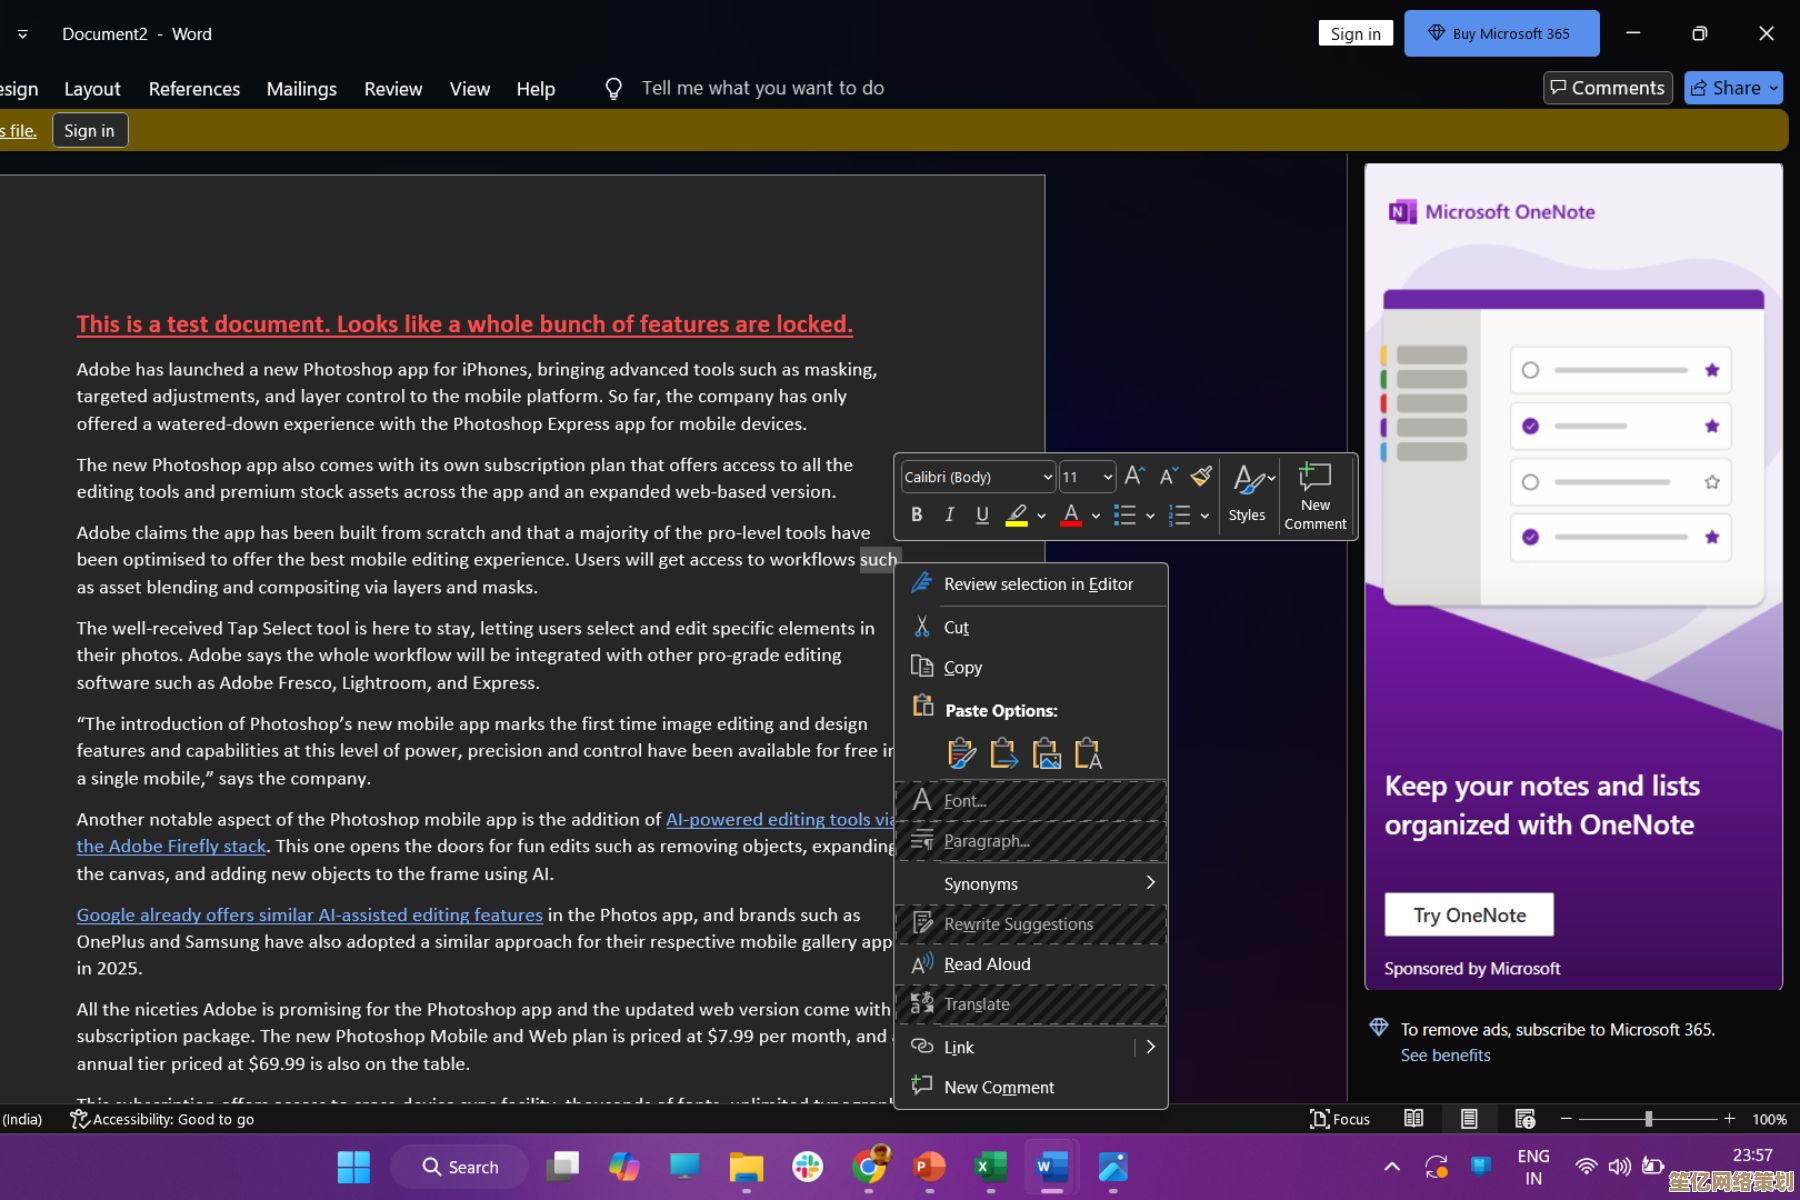Toggle bold formatting in mini toolbar
Viewport: 1800px width, 1200px height.
click(x=916, y=515)
